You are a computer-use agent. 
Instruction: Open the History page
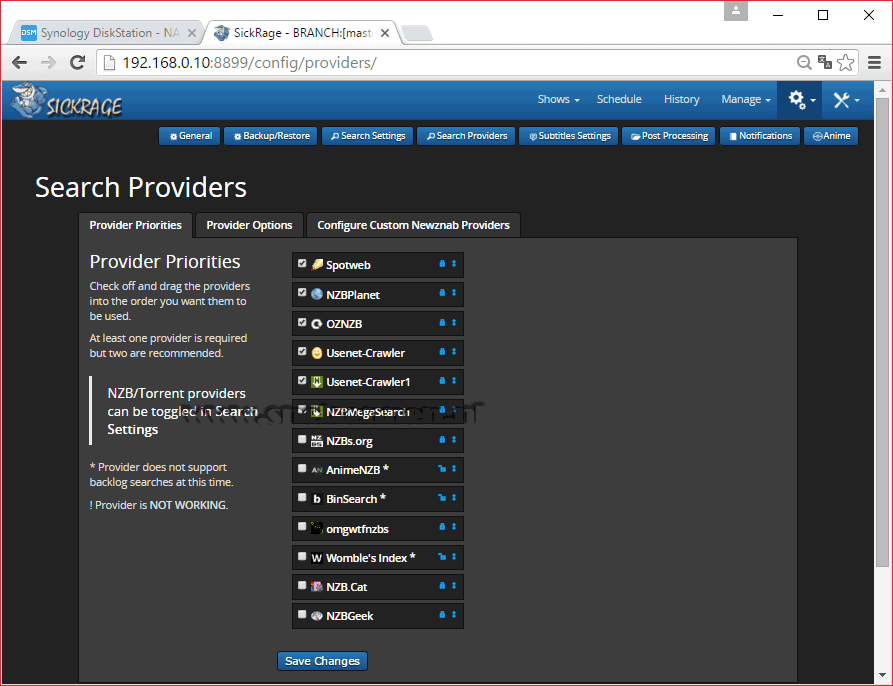(681, 99)
